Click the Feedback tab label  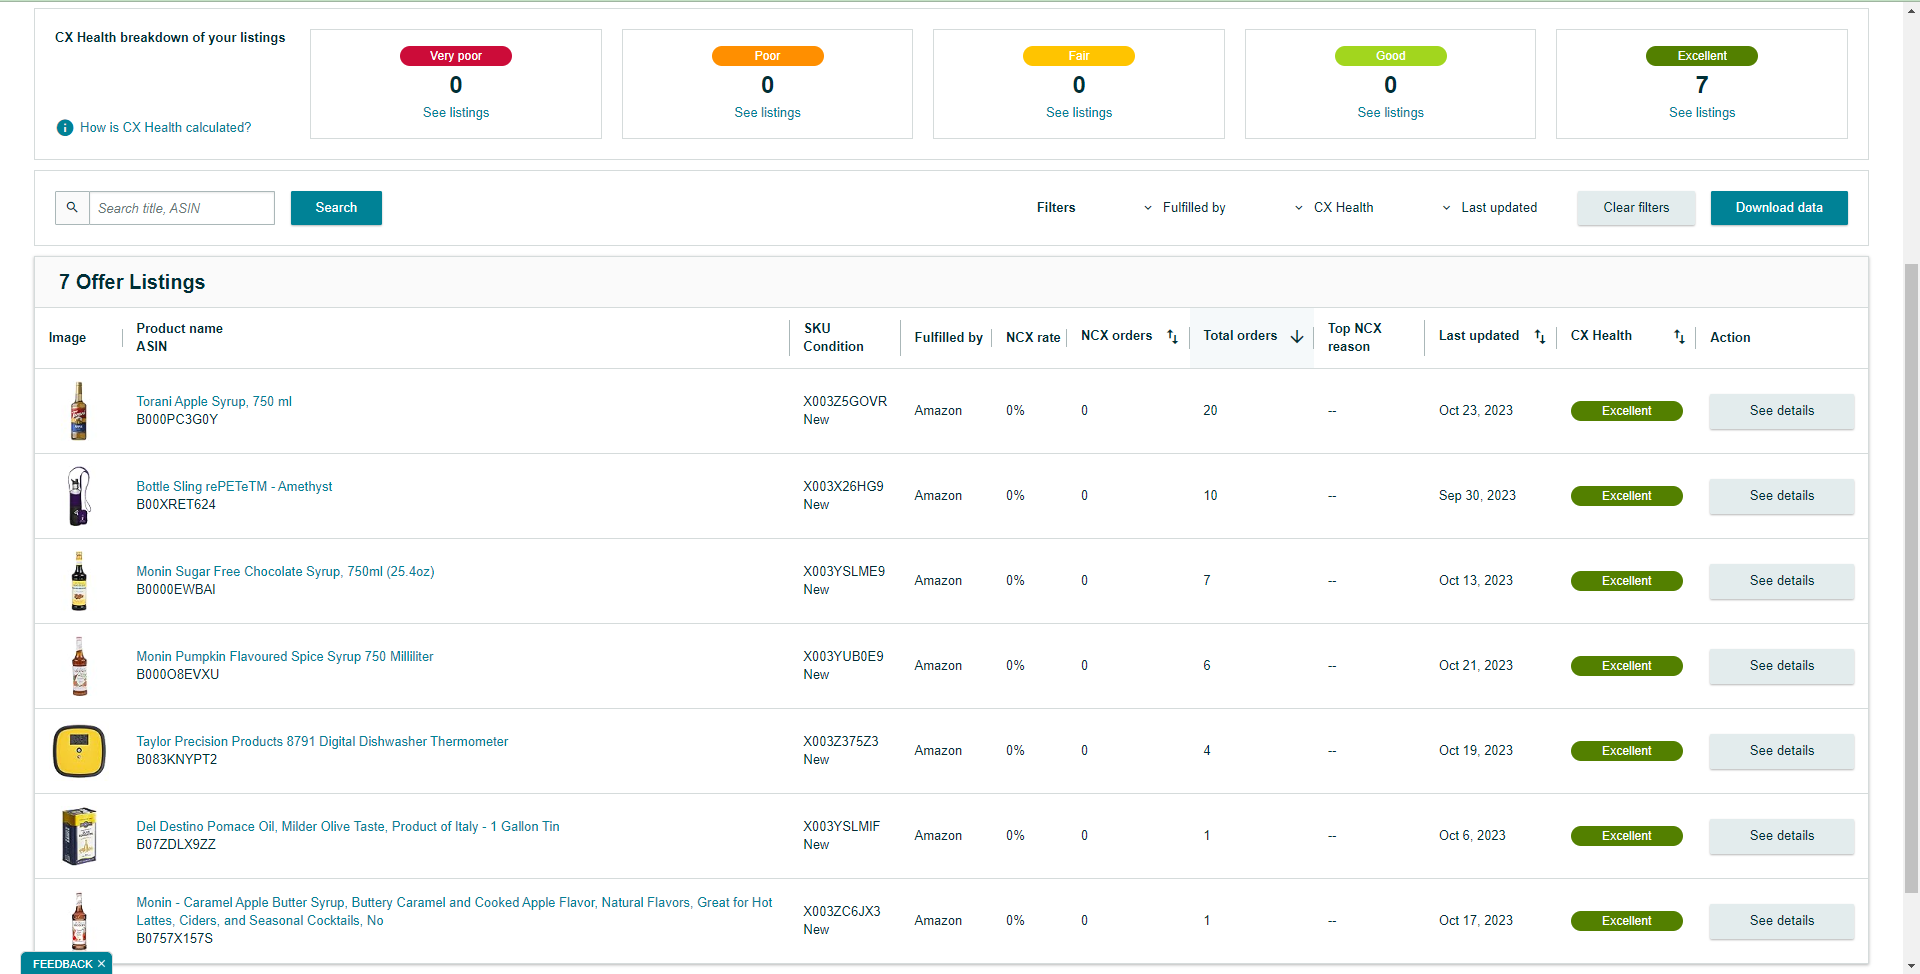click(62, 964)
